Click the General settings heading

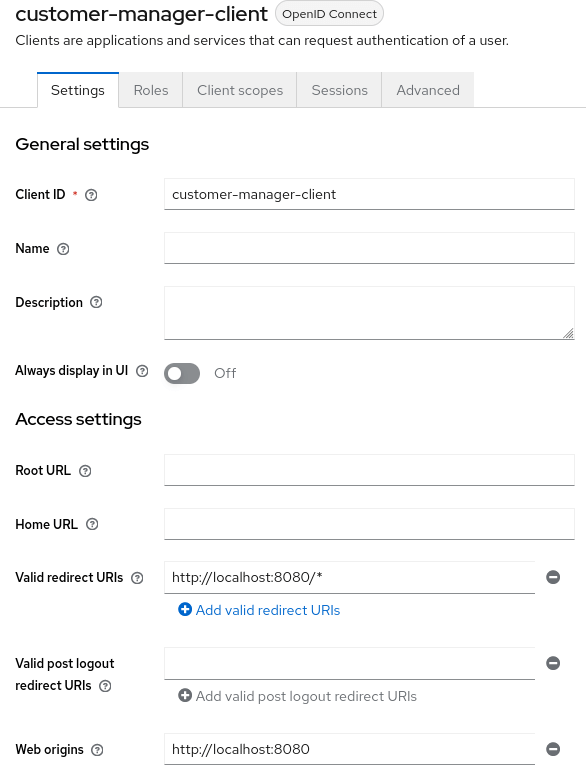click(x=82, y=144)
